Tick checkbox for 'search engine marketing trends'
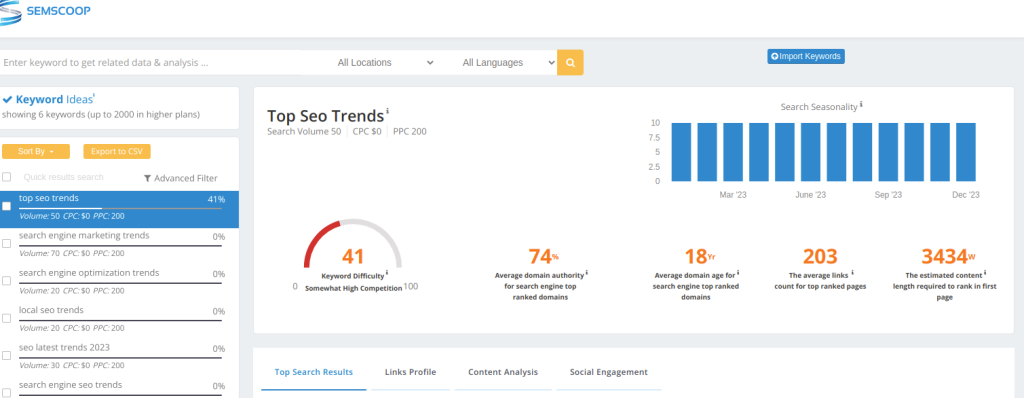Image resolution: width=1024 pixels, height=398 pixels. click(x=7, y=243)
